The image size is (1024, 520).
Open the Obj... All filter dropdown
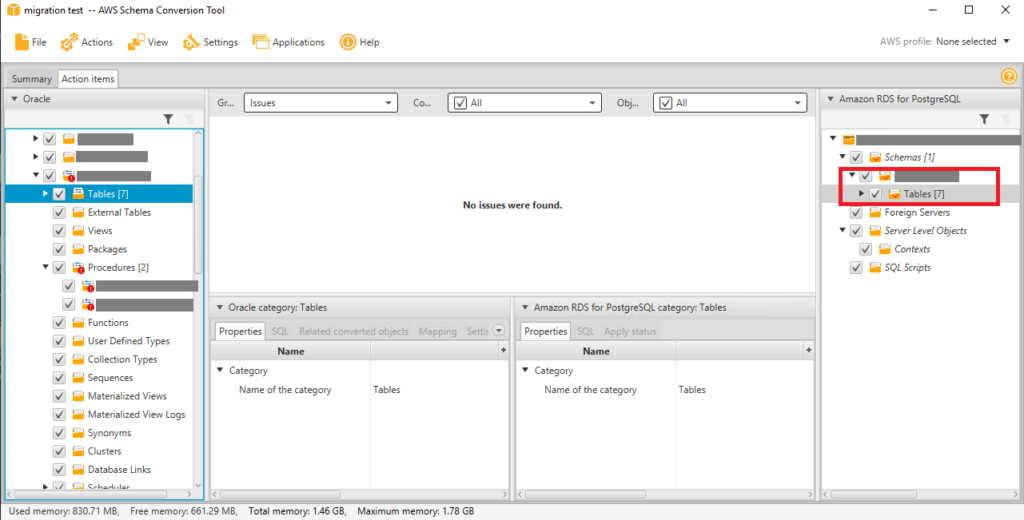point(730,103)
